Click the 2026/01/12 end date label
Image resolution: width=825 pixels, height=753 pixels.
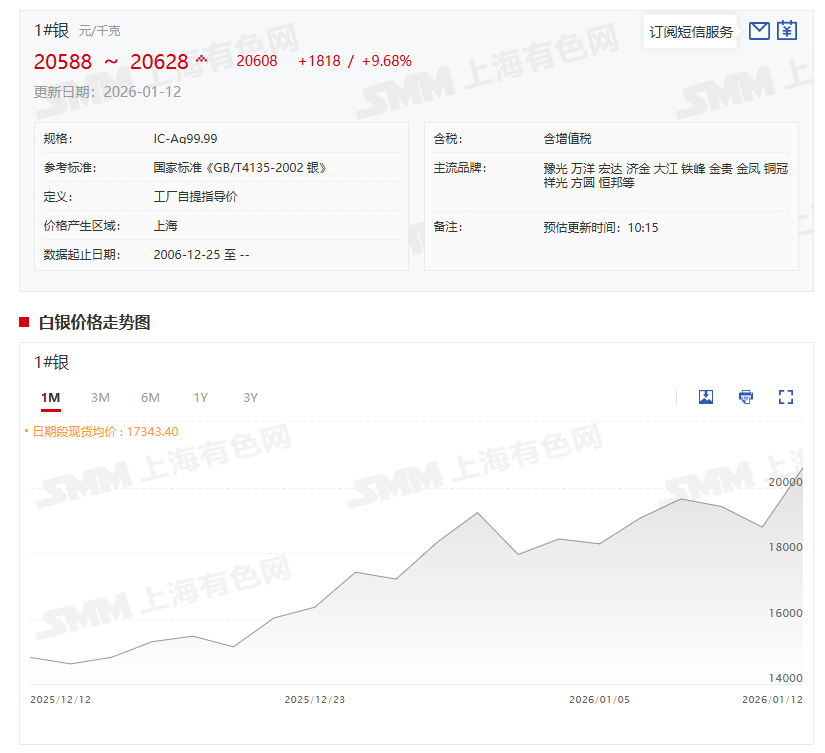coord(772,700)
